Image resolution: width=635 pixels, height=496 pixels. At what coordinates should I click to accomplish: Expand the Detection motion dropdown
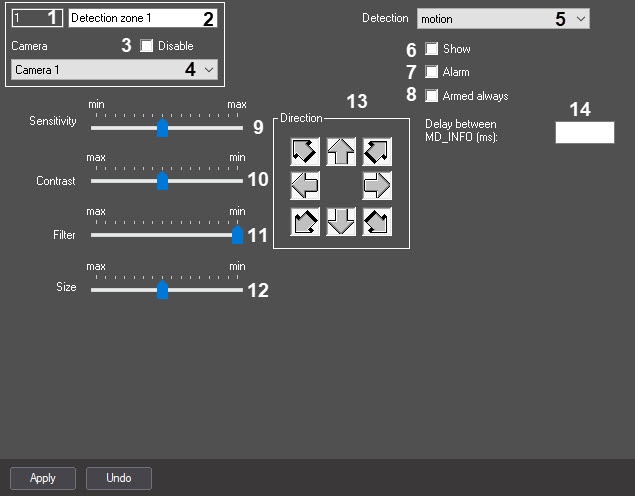(x=503, y=18)
